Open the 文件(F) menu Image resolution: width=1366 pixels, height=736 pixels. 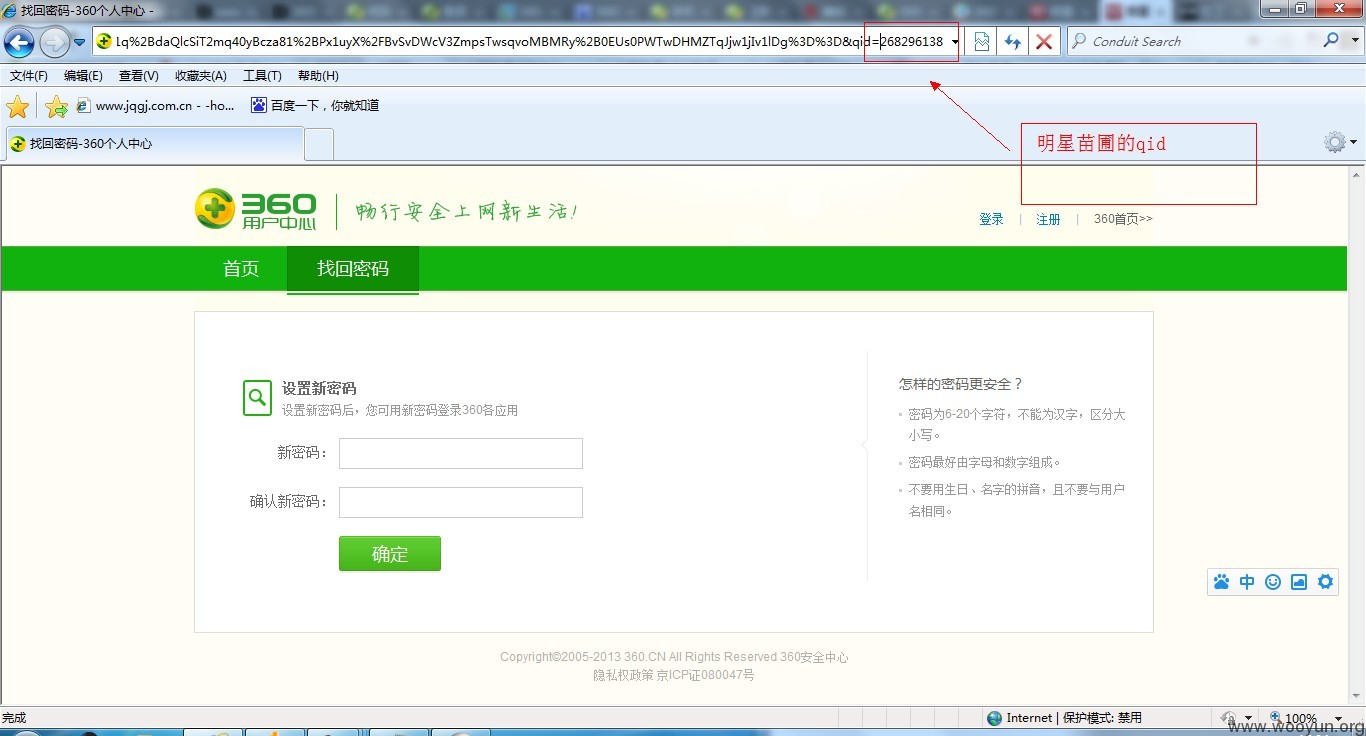pos(29,76)
